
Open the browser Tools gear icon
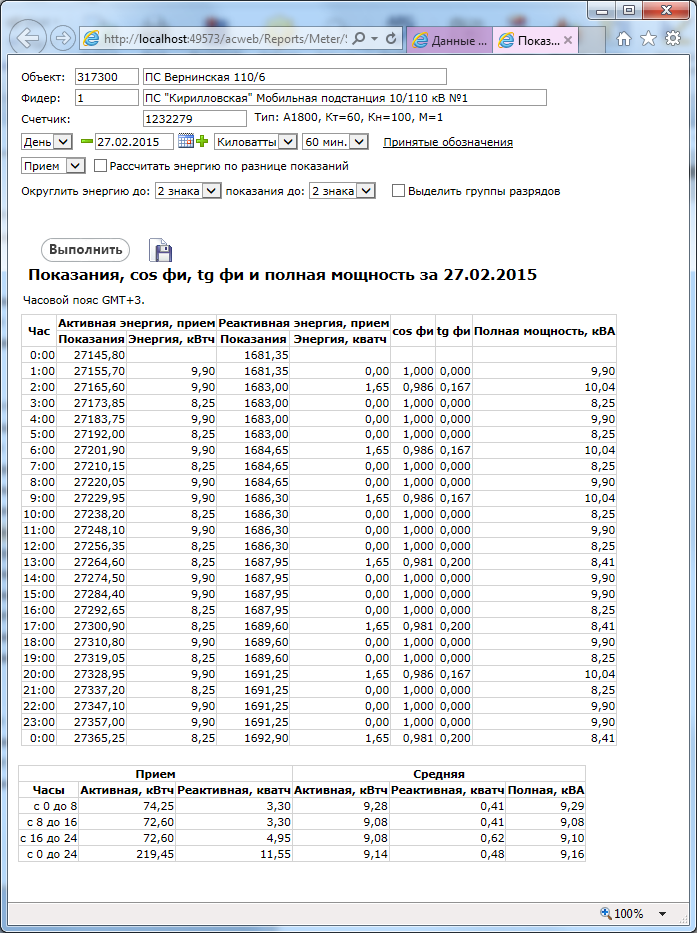tap(673, 39)
